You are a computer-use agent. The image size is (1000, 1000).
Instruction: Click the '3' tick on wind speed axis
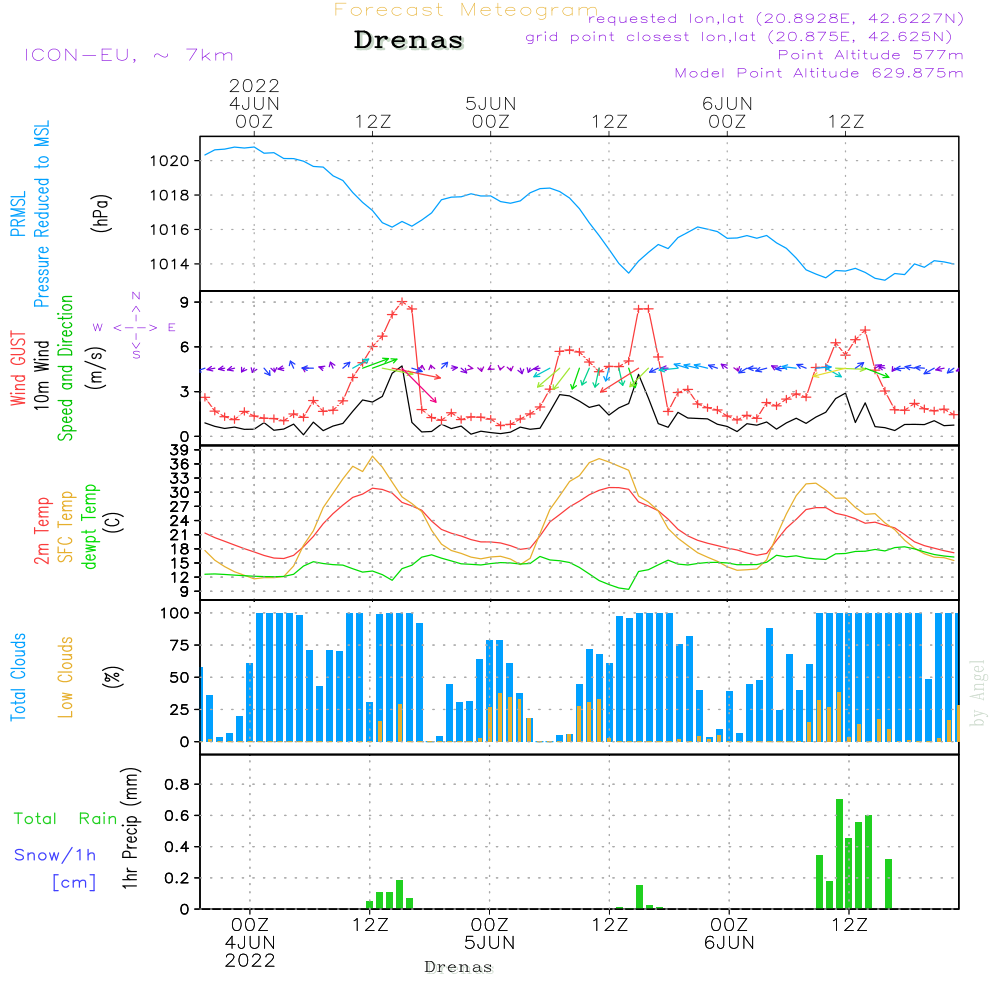pyautogui.click(x=185, y=392)
